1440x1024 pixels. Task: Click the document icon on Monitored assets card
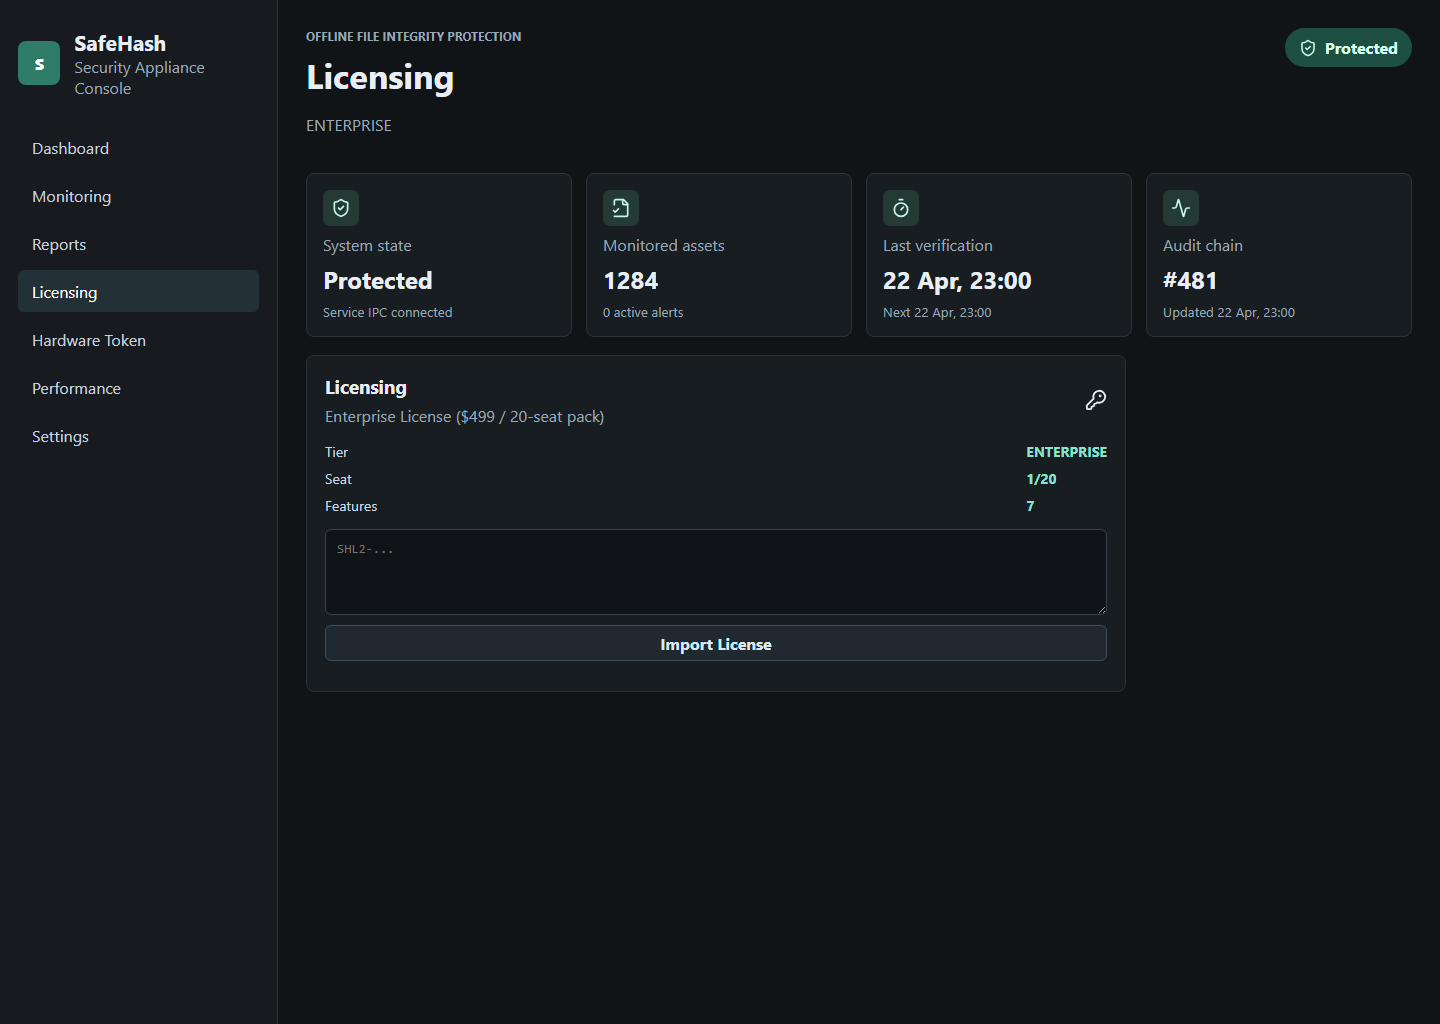coord(621,208)
